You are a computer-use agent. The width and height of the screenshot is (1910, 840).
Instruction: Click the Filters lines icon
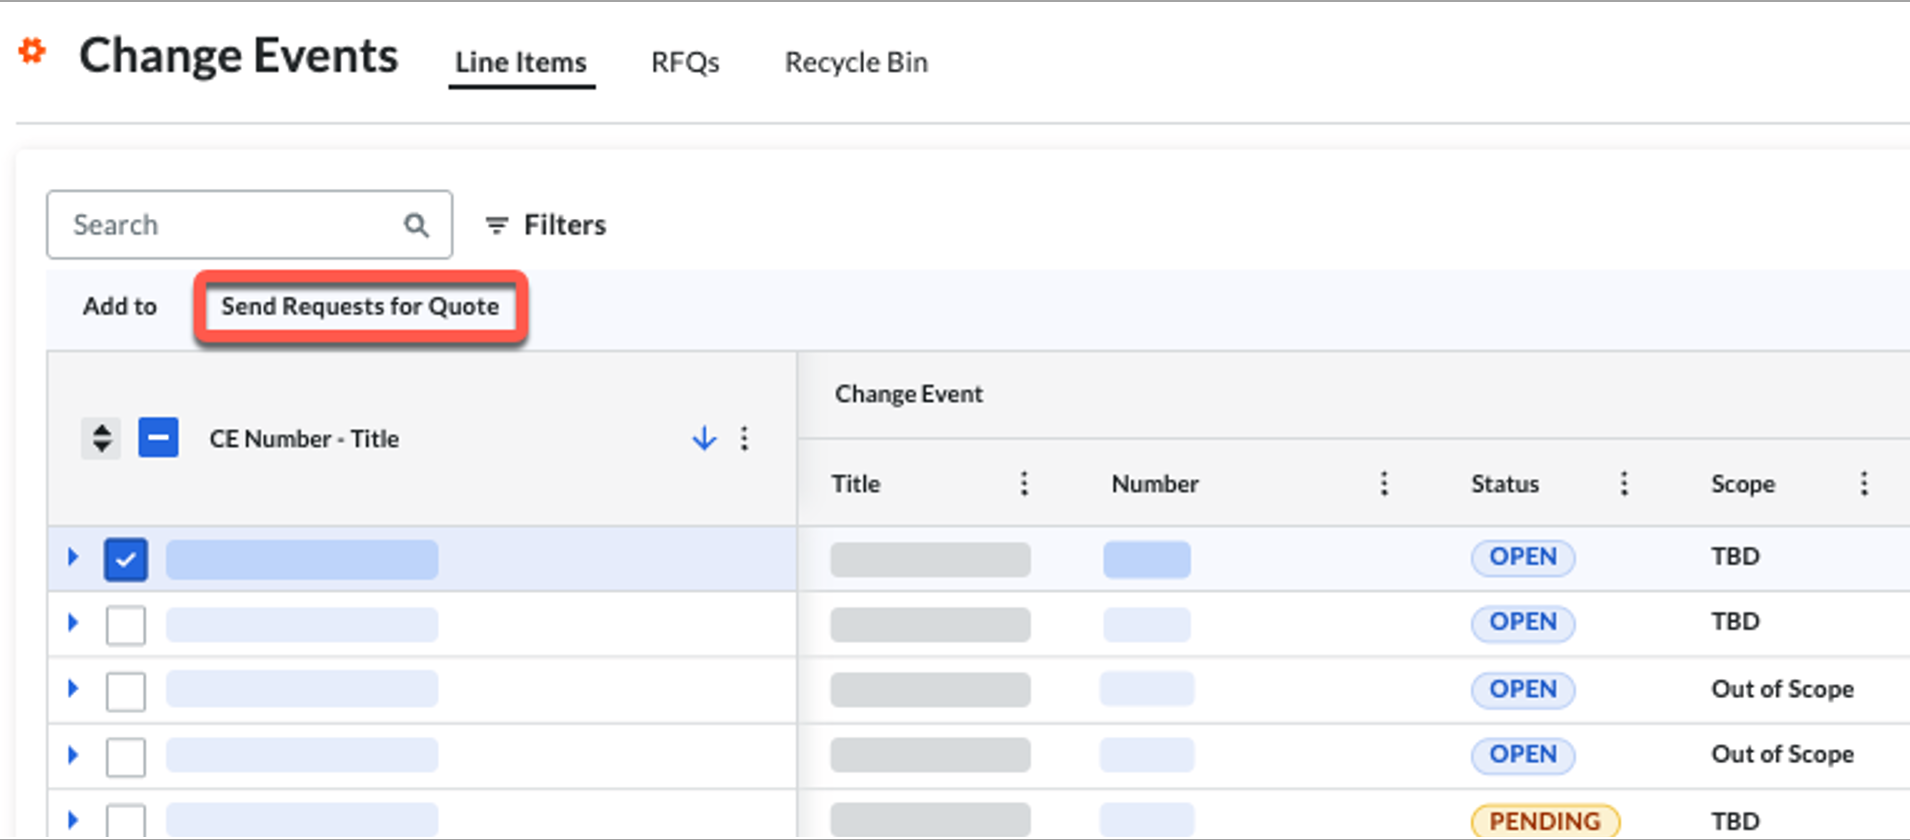point(496,225)
